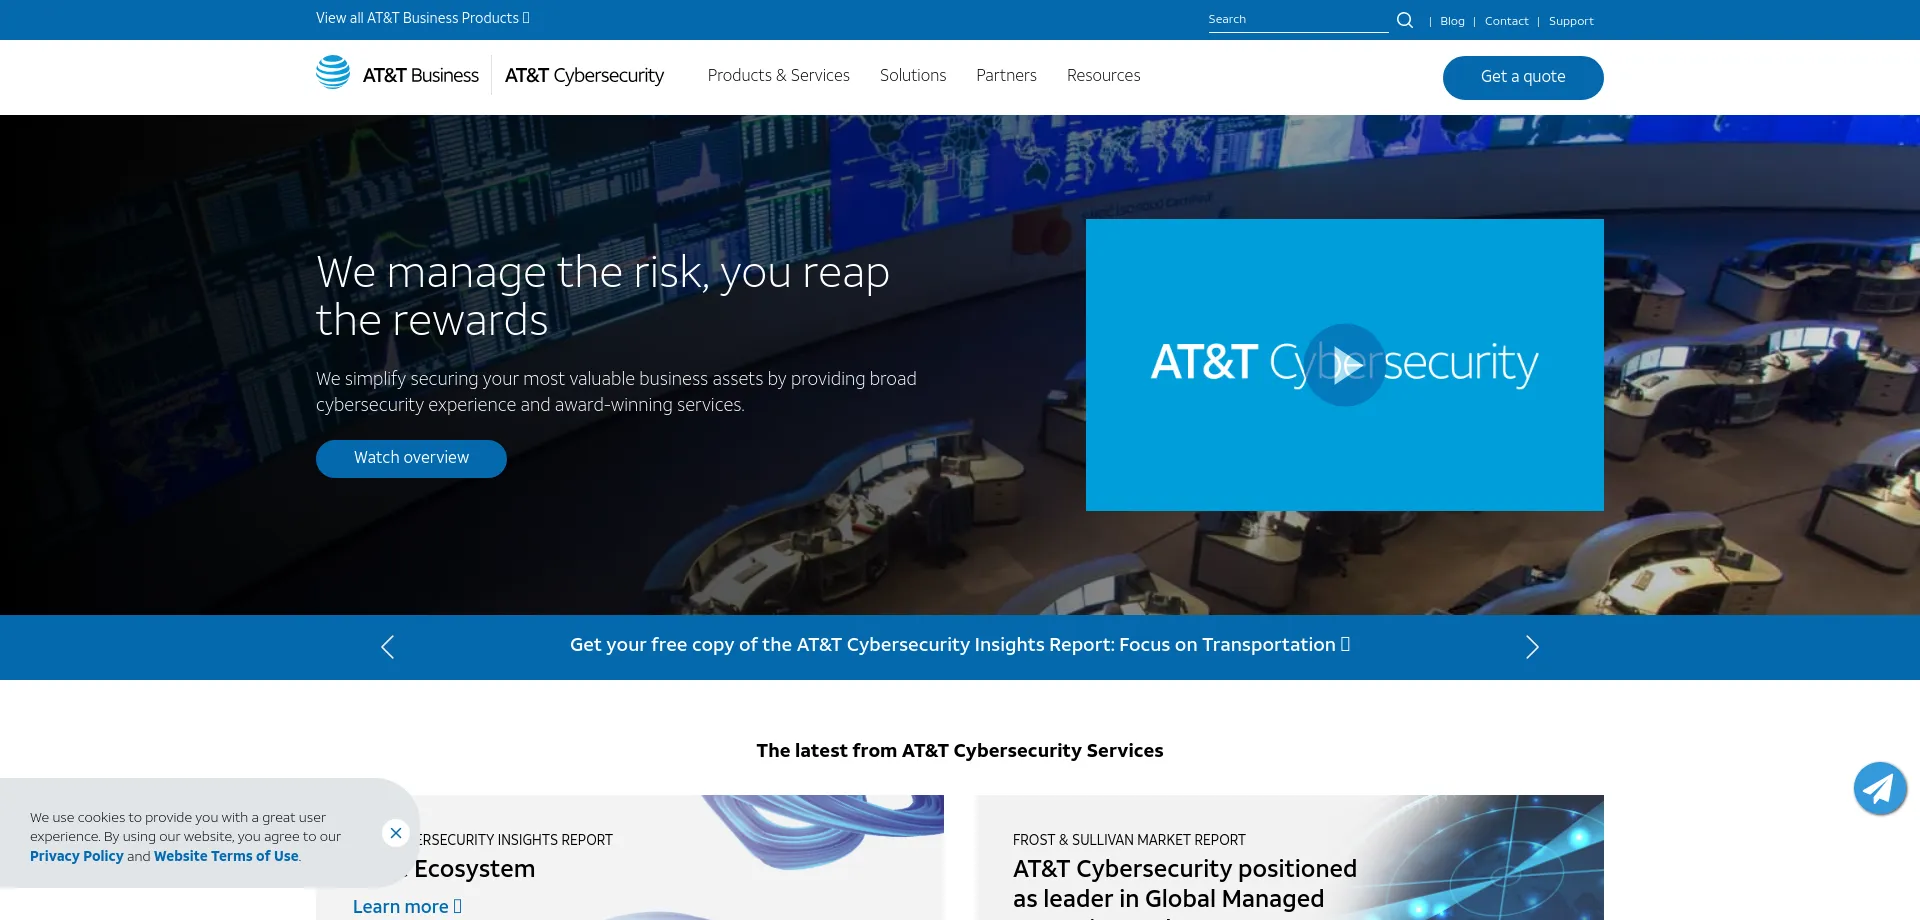The image size is (1920, 920).
Task: Dismiss the cookie notice
Action: coord(396,833)
